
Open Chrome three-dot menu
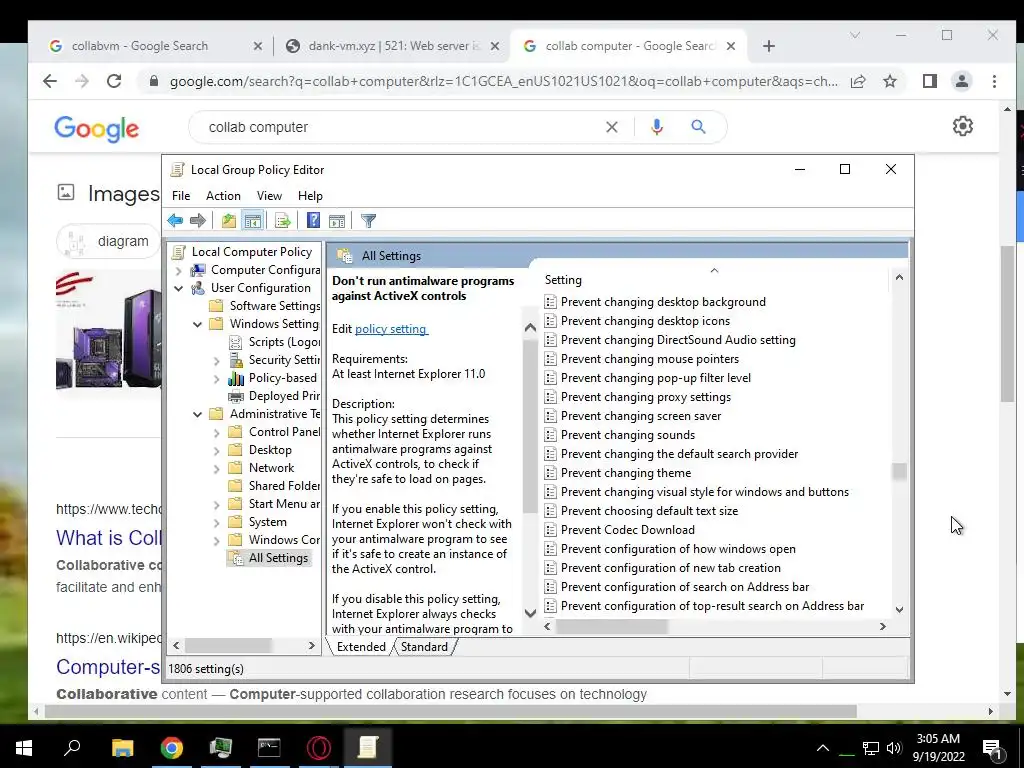994,81
